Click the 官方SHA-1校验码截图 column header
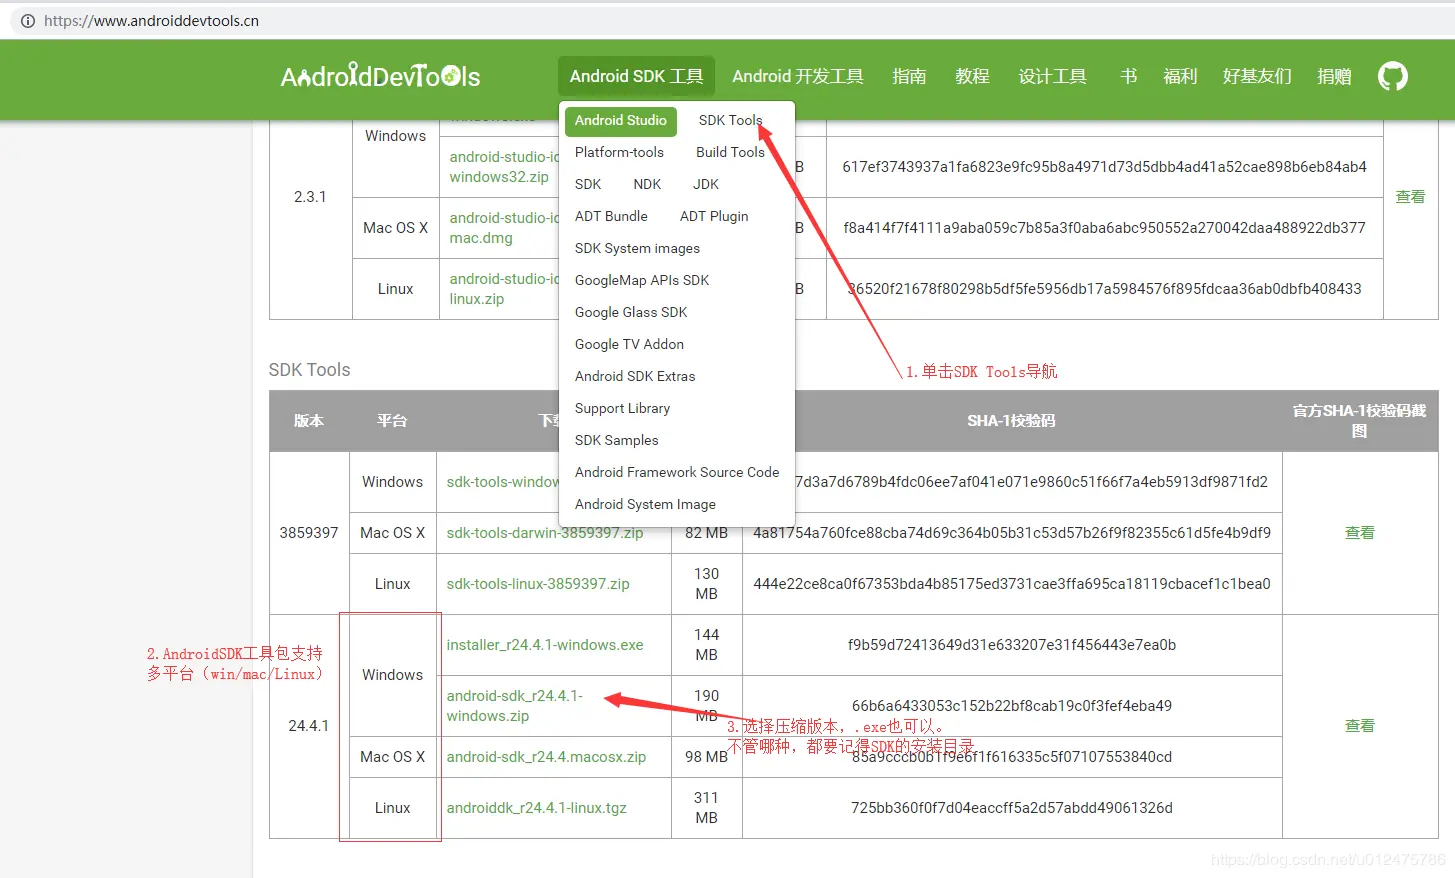 (1359, 421)
